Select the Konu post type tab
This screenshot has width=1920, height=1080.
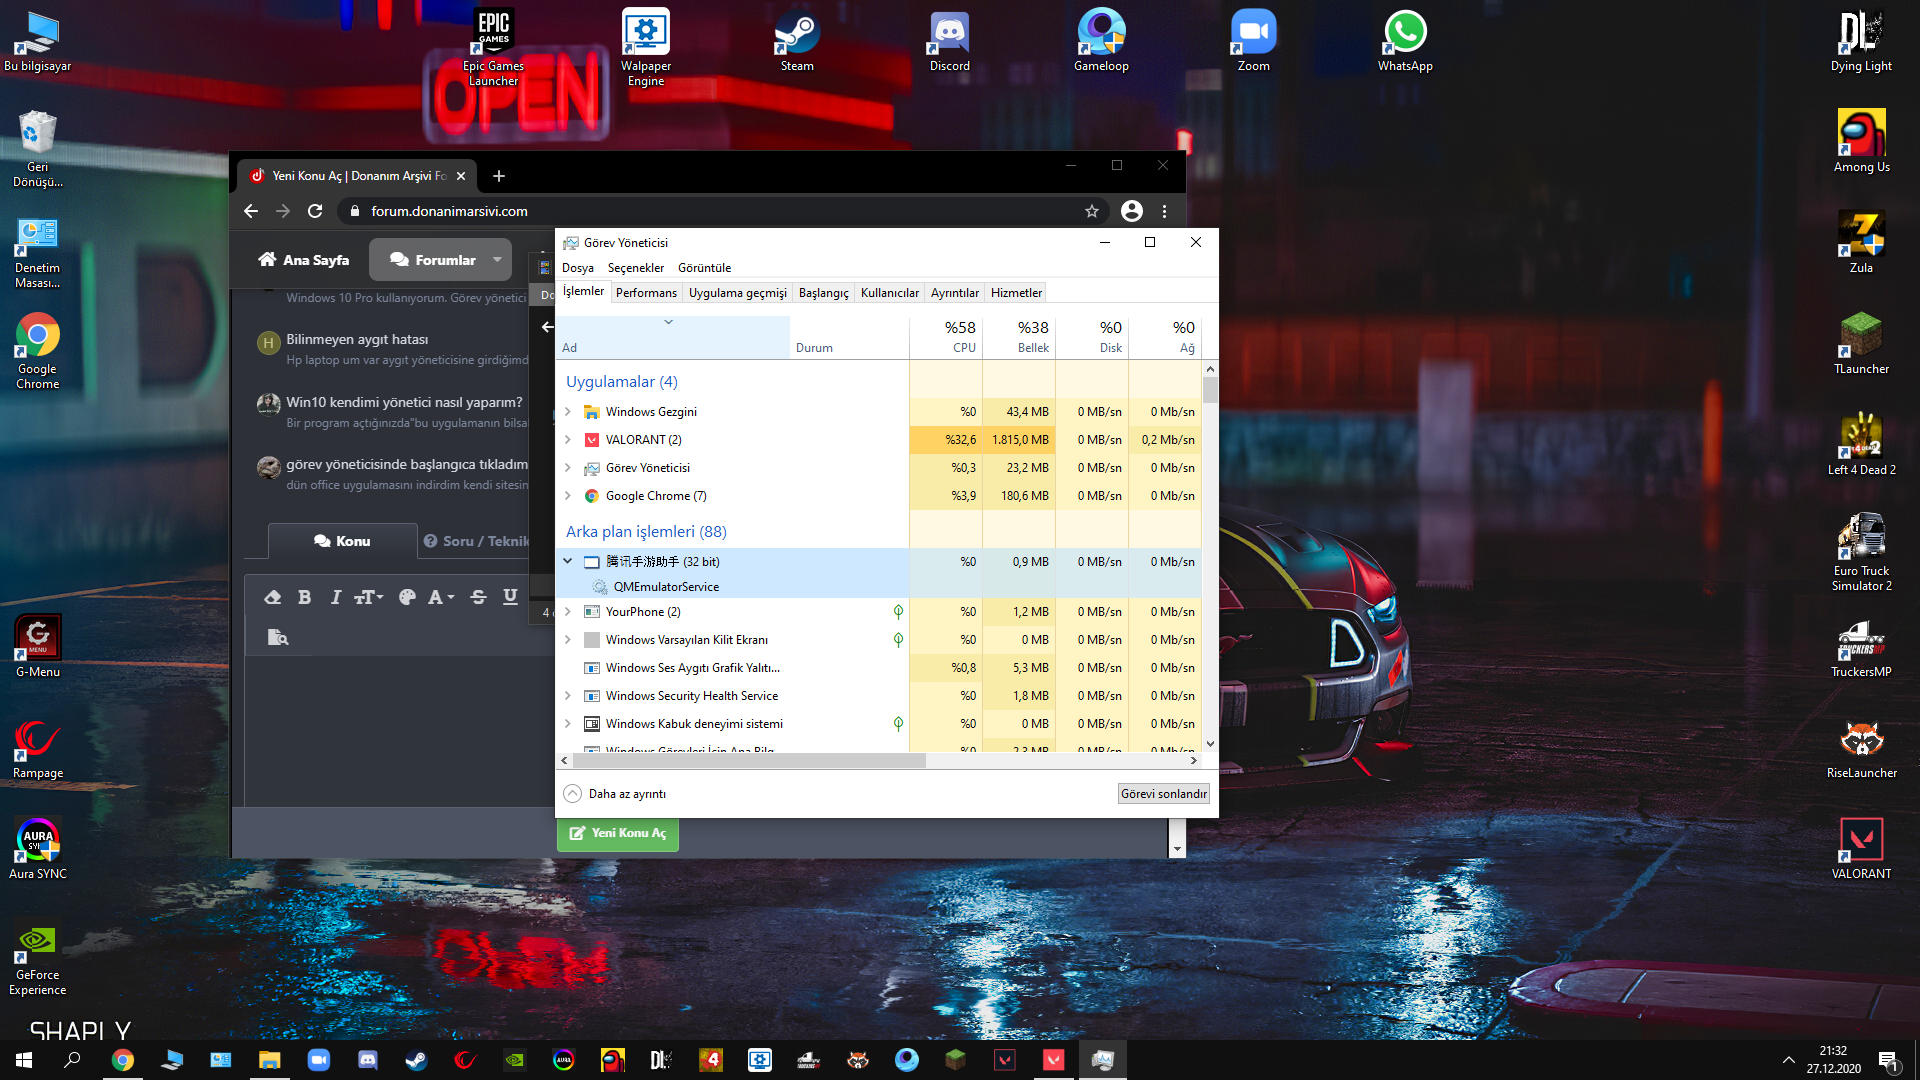pyautogui.click(x=343, y=541)
